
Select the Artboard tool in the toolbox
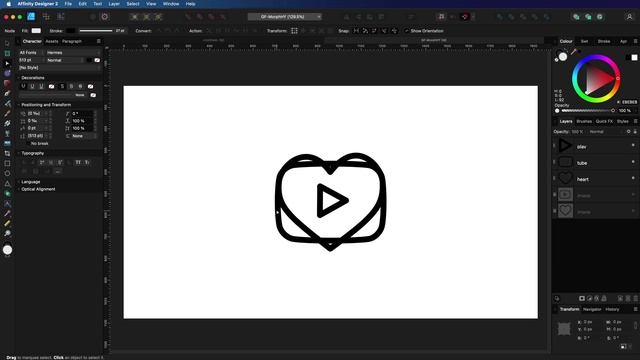[x=7, y=53]
